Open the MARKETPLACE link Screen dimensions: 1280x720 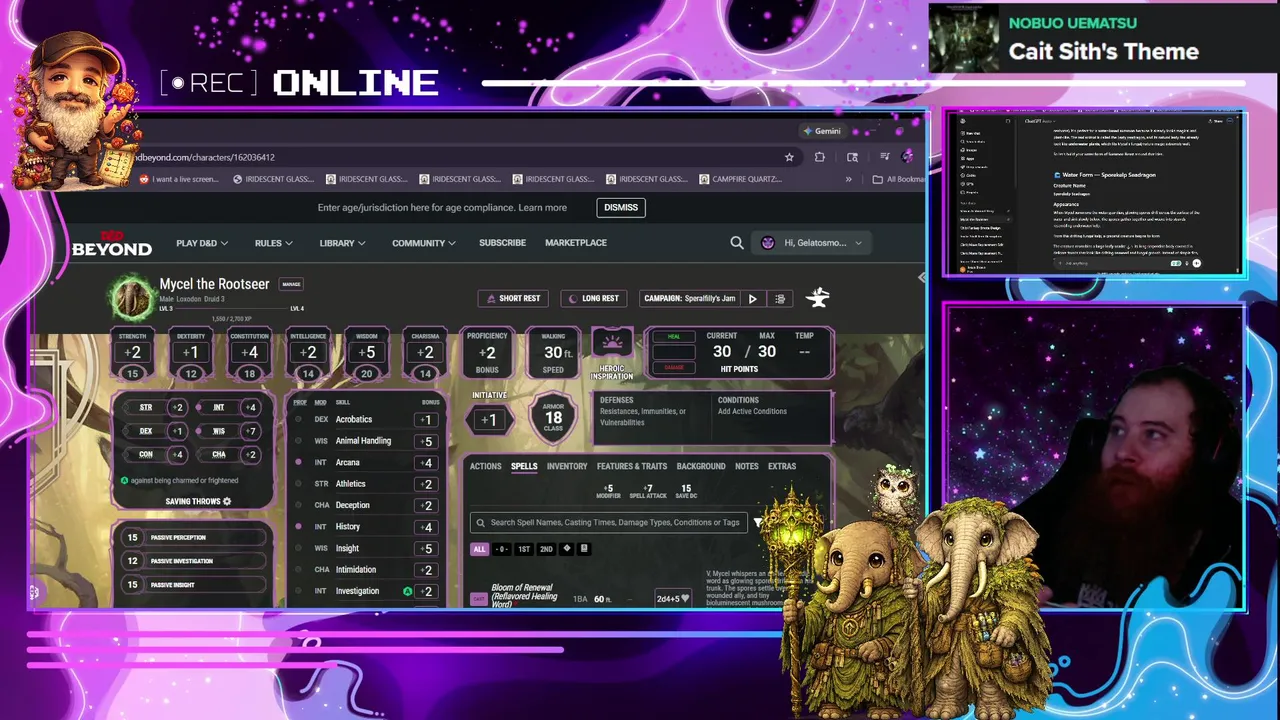coord(576,243)
